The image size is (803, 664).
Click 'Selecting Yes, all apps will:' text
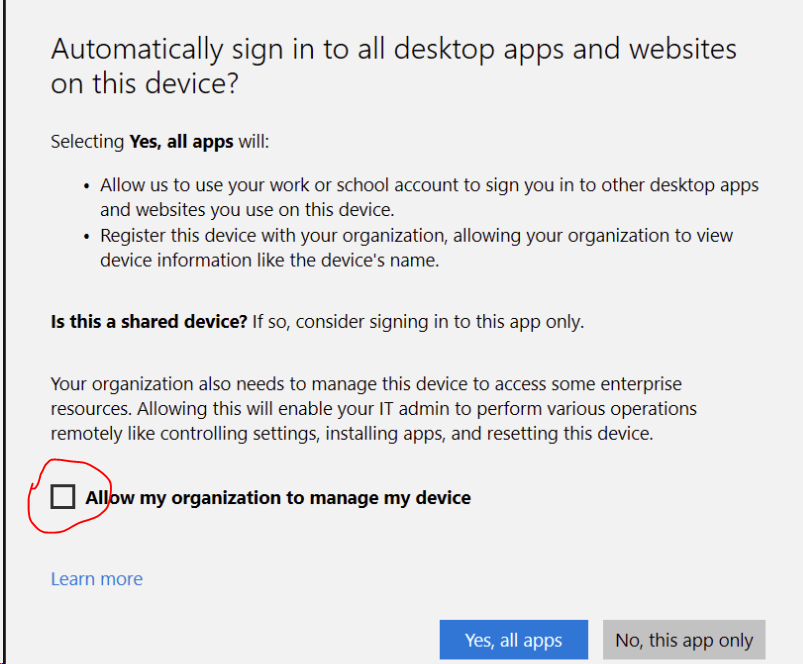pos(160,141)
